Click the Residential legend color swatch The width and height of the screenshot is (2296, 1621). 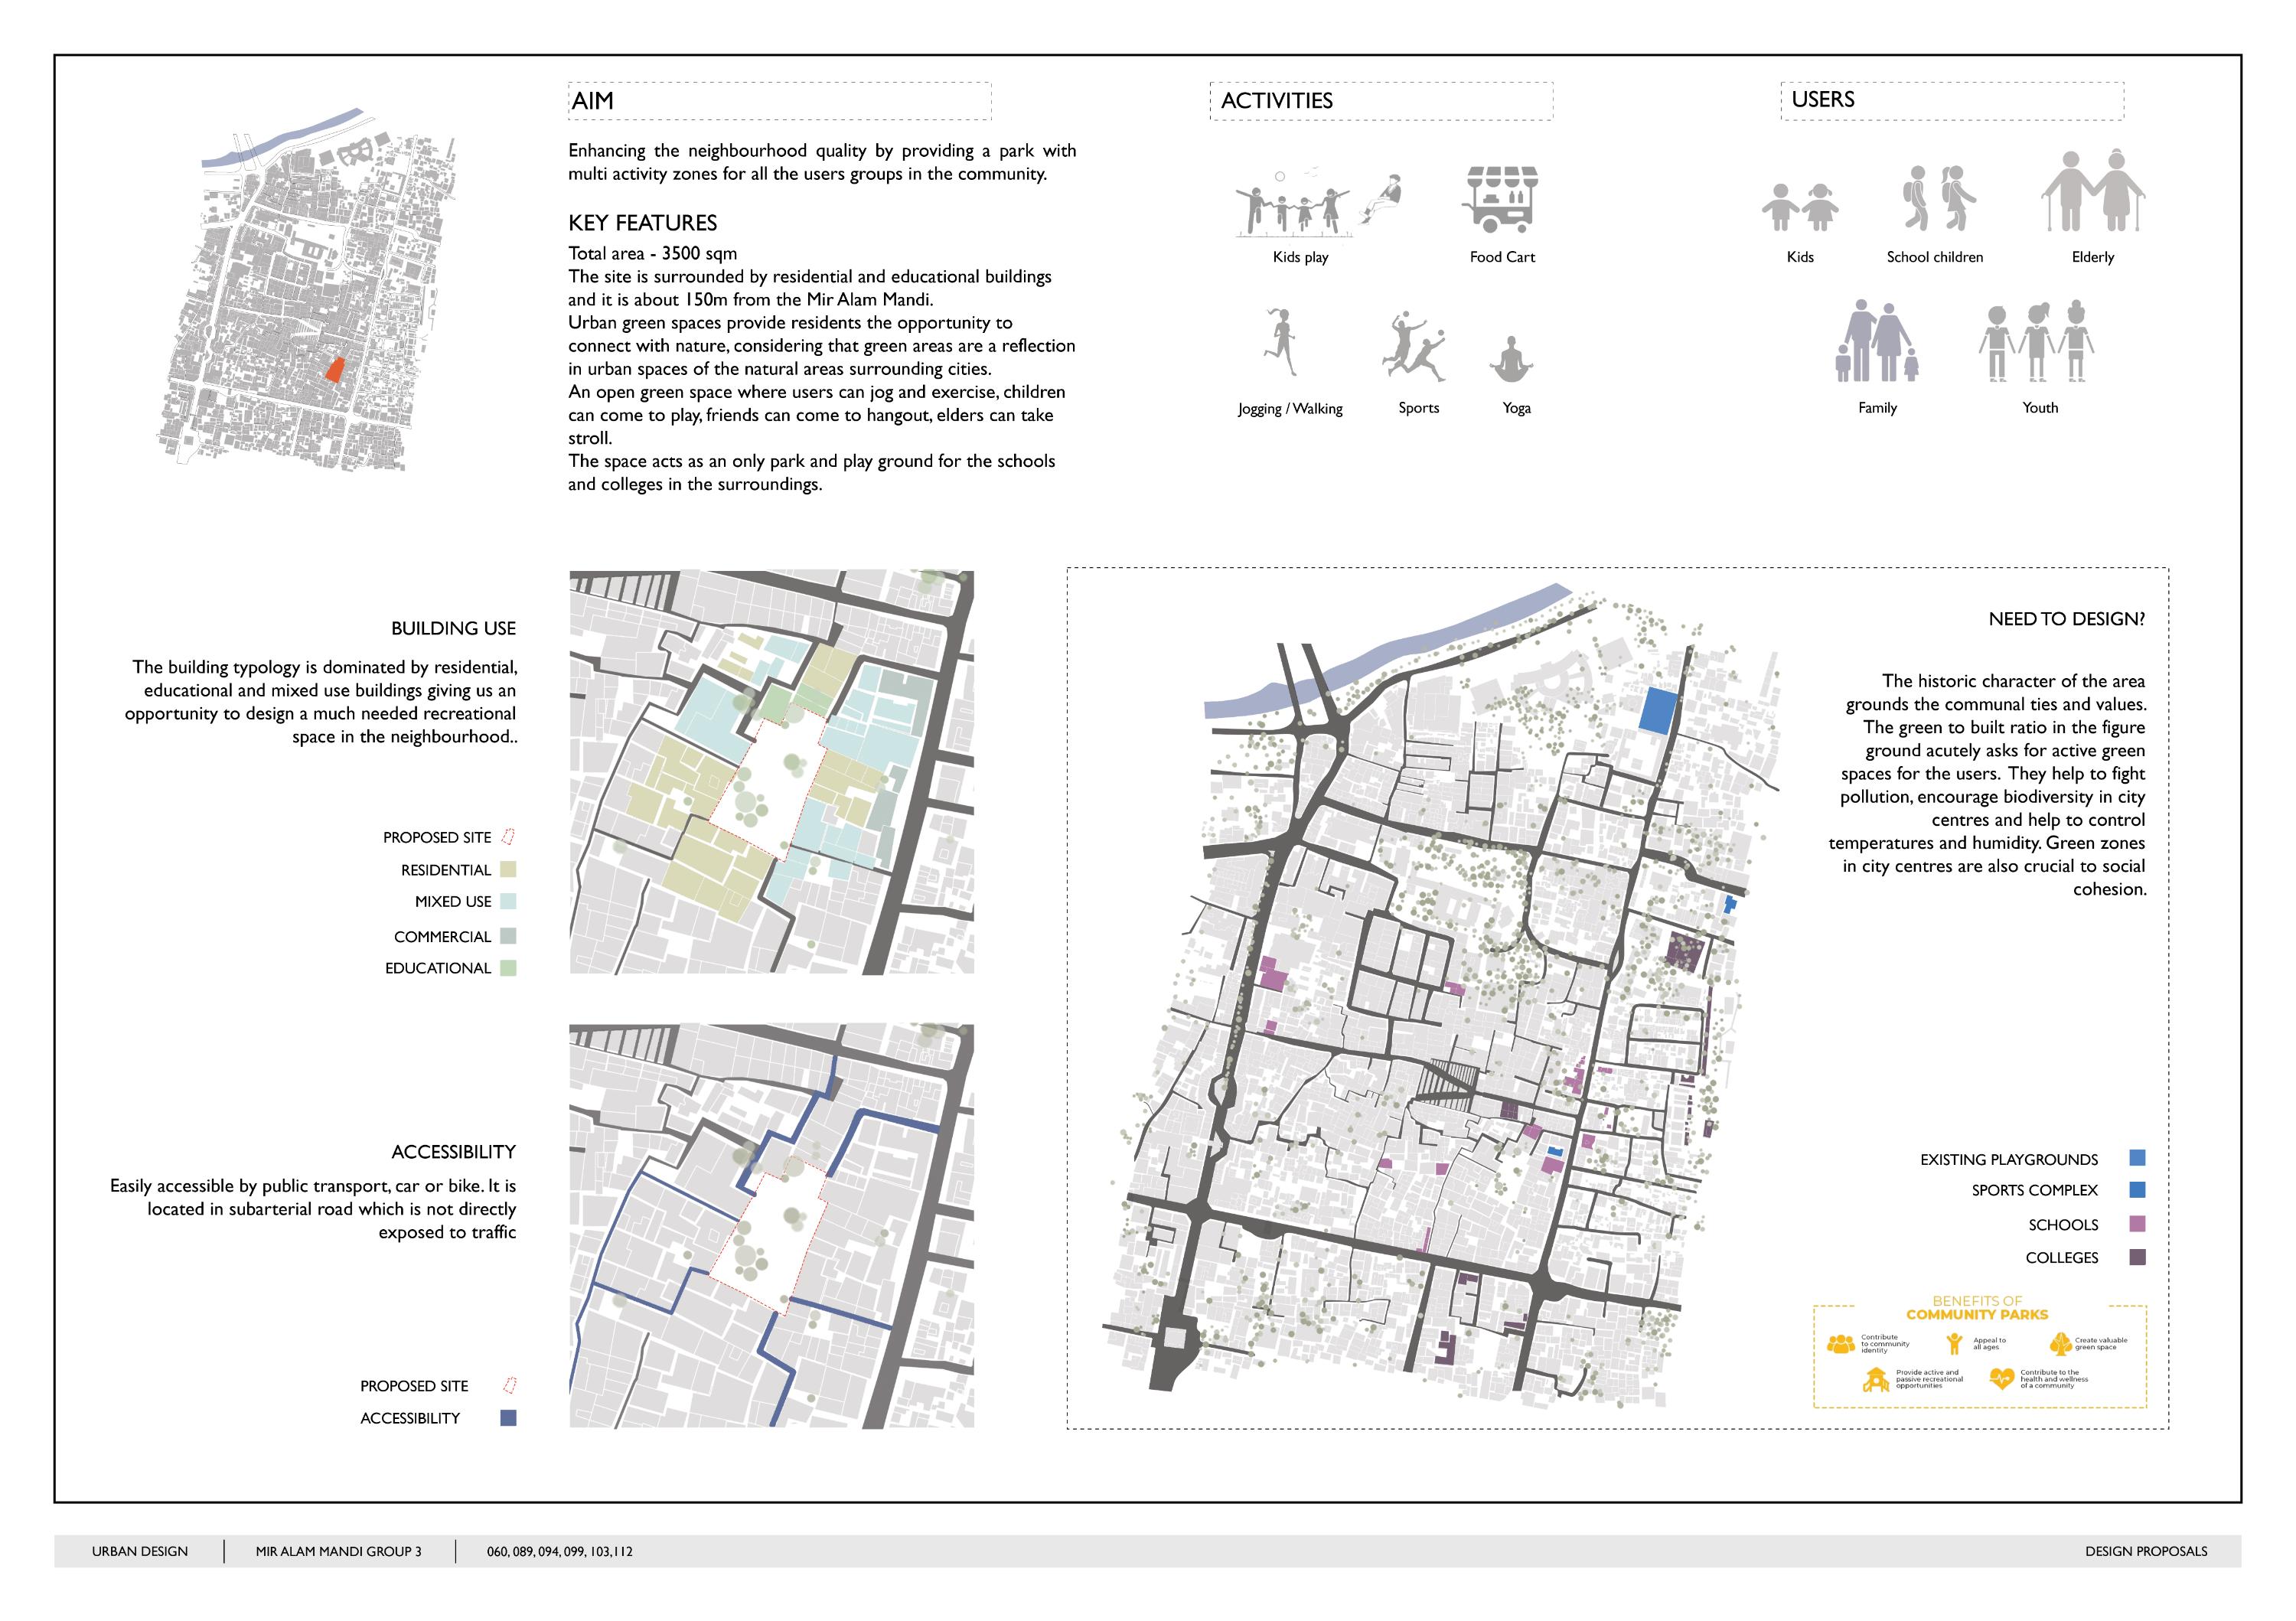508,870
